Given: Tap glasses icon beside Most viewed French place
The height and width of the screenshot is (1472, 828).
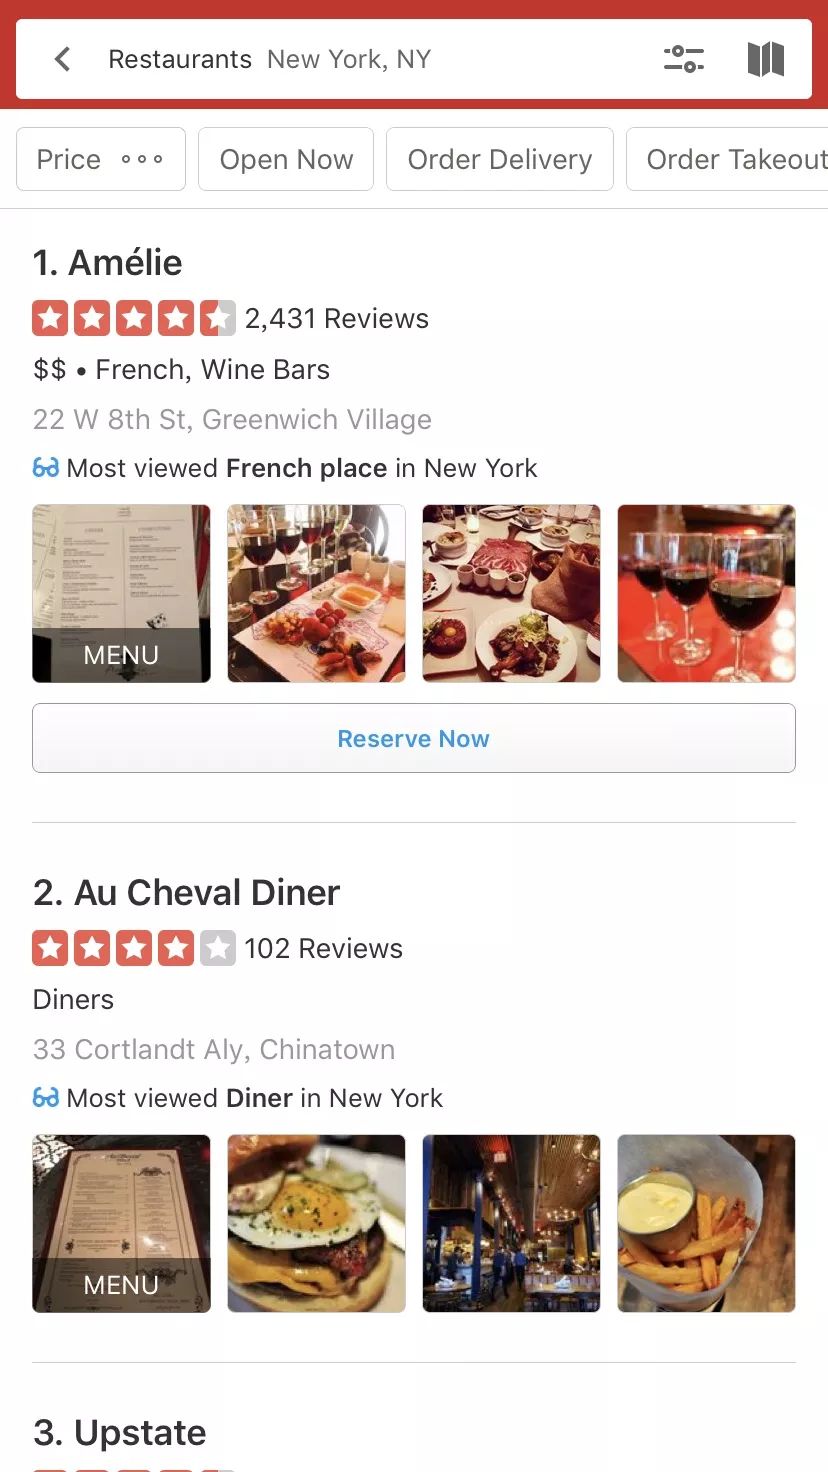Looking at the screenshot, I should point(46,468).
